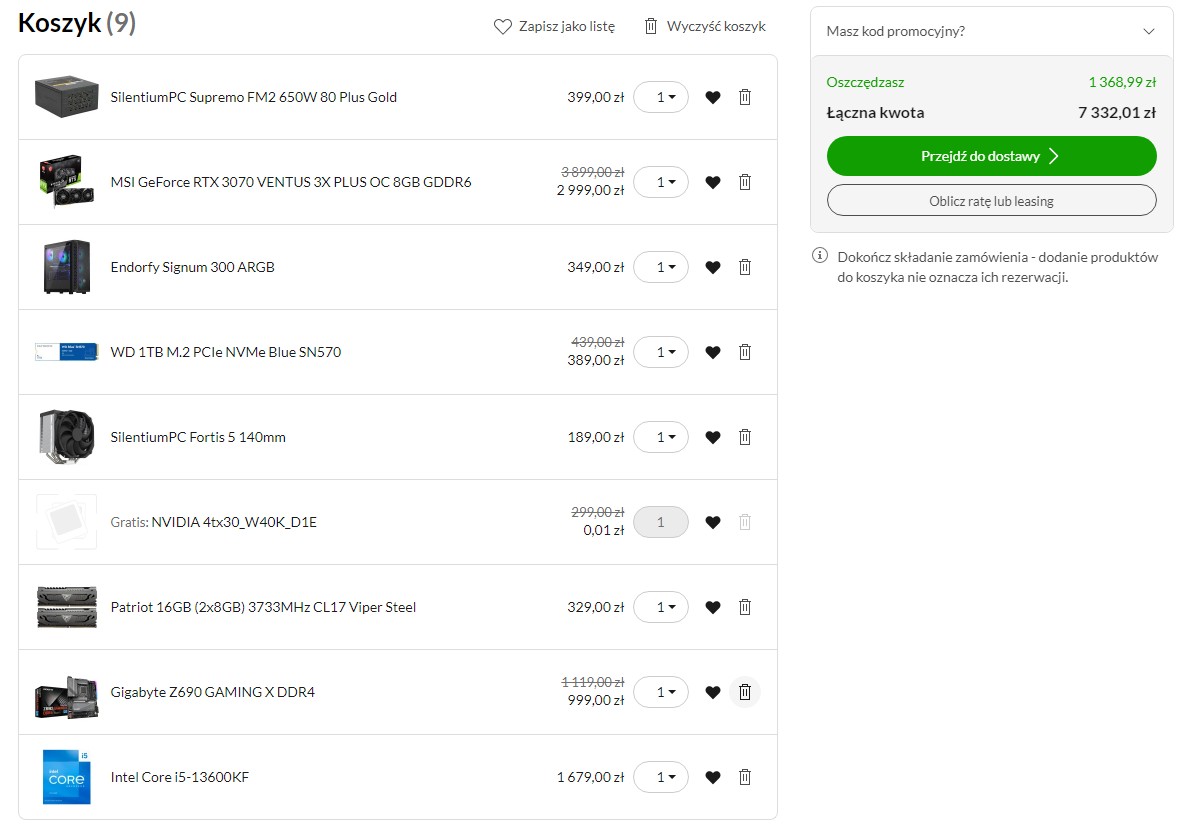Open quantity selector for WD 1TB SN570
This screenshot has height=836, width=1196.
[661, 352]
